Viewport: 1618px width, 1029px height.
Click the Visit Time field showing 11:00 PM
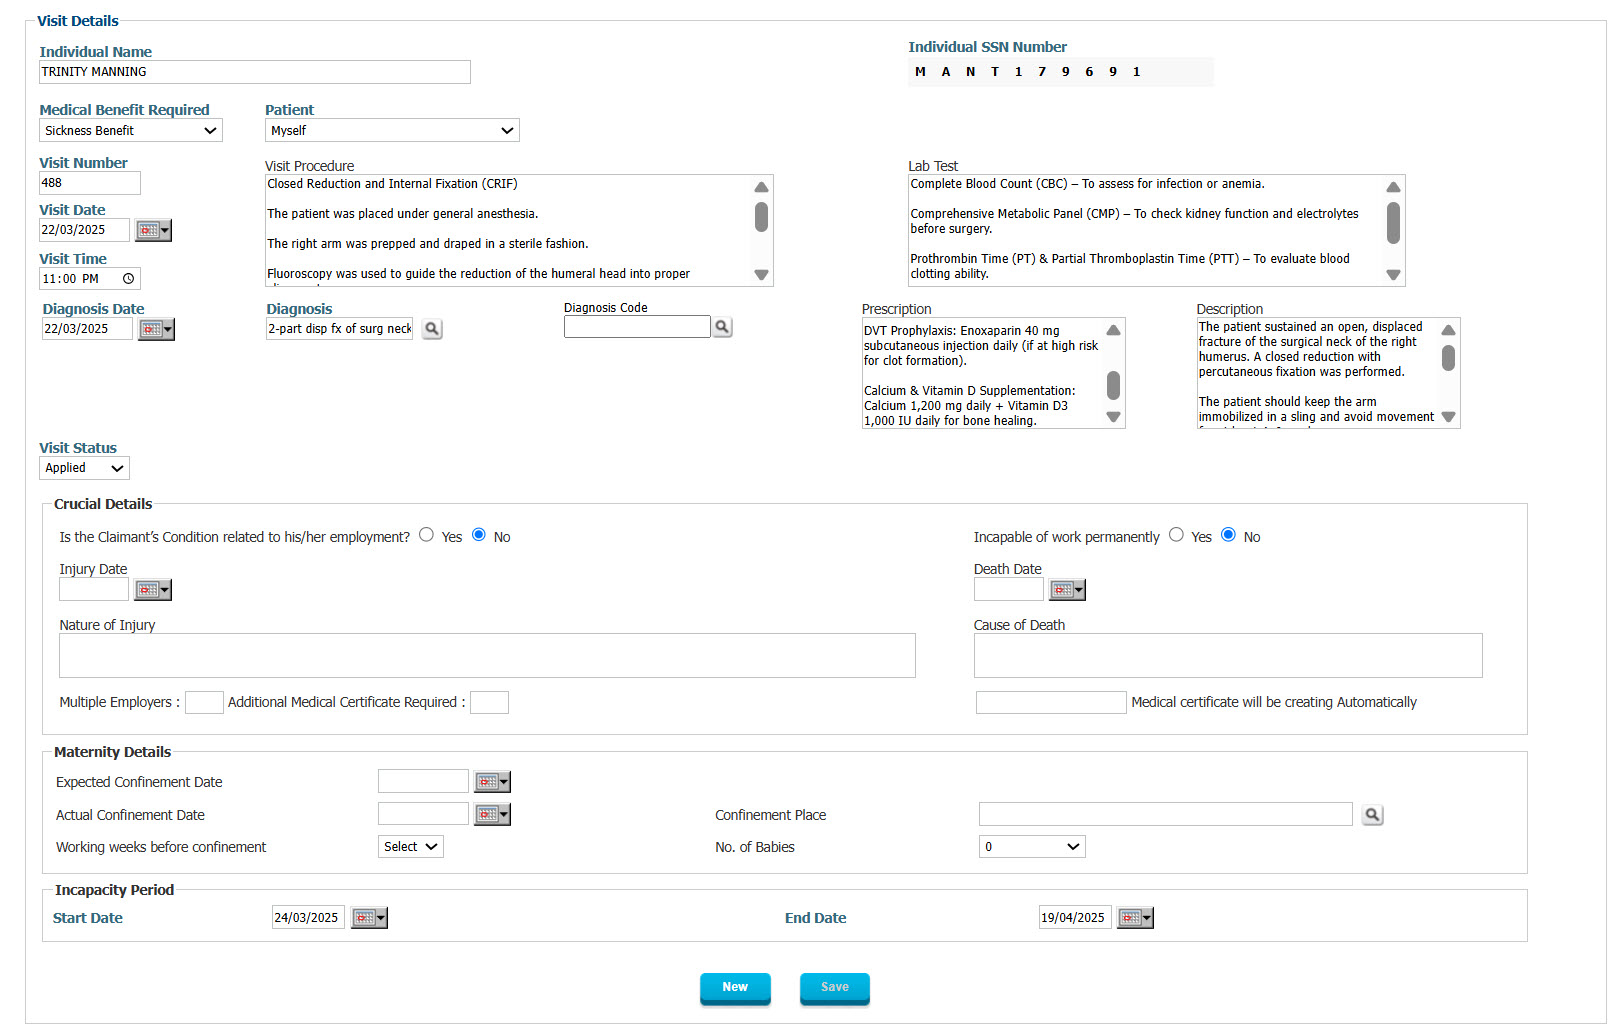click(x=90, y=279)
